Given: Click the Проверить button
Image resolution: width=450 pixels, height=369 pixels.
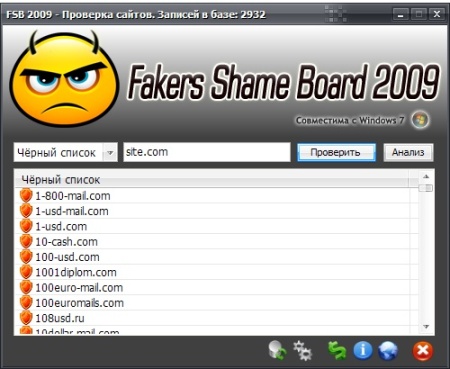Looking at the screenshot, I should (x=336, y=153).
